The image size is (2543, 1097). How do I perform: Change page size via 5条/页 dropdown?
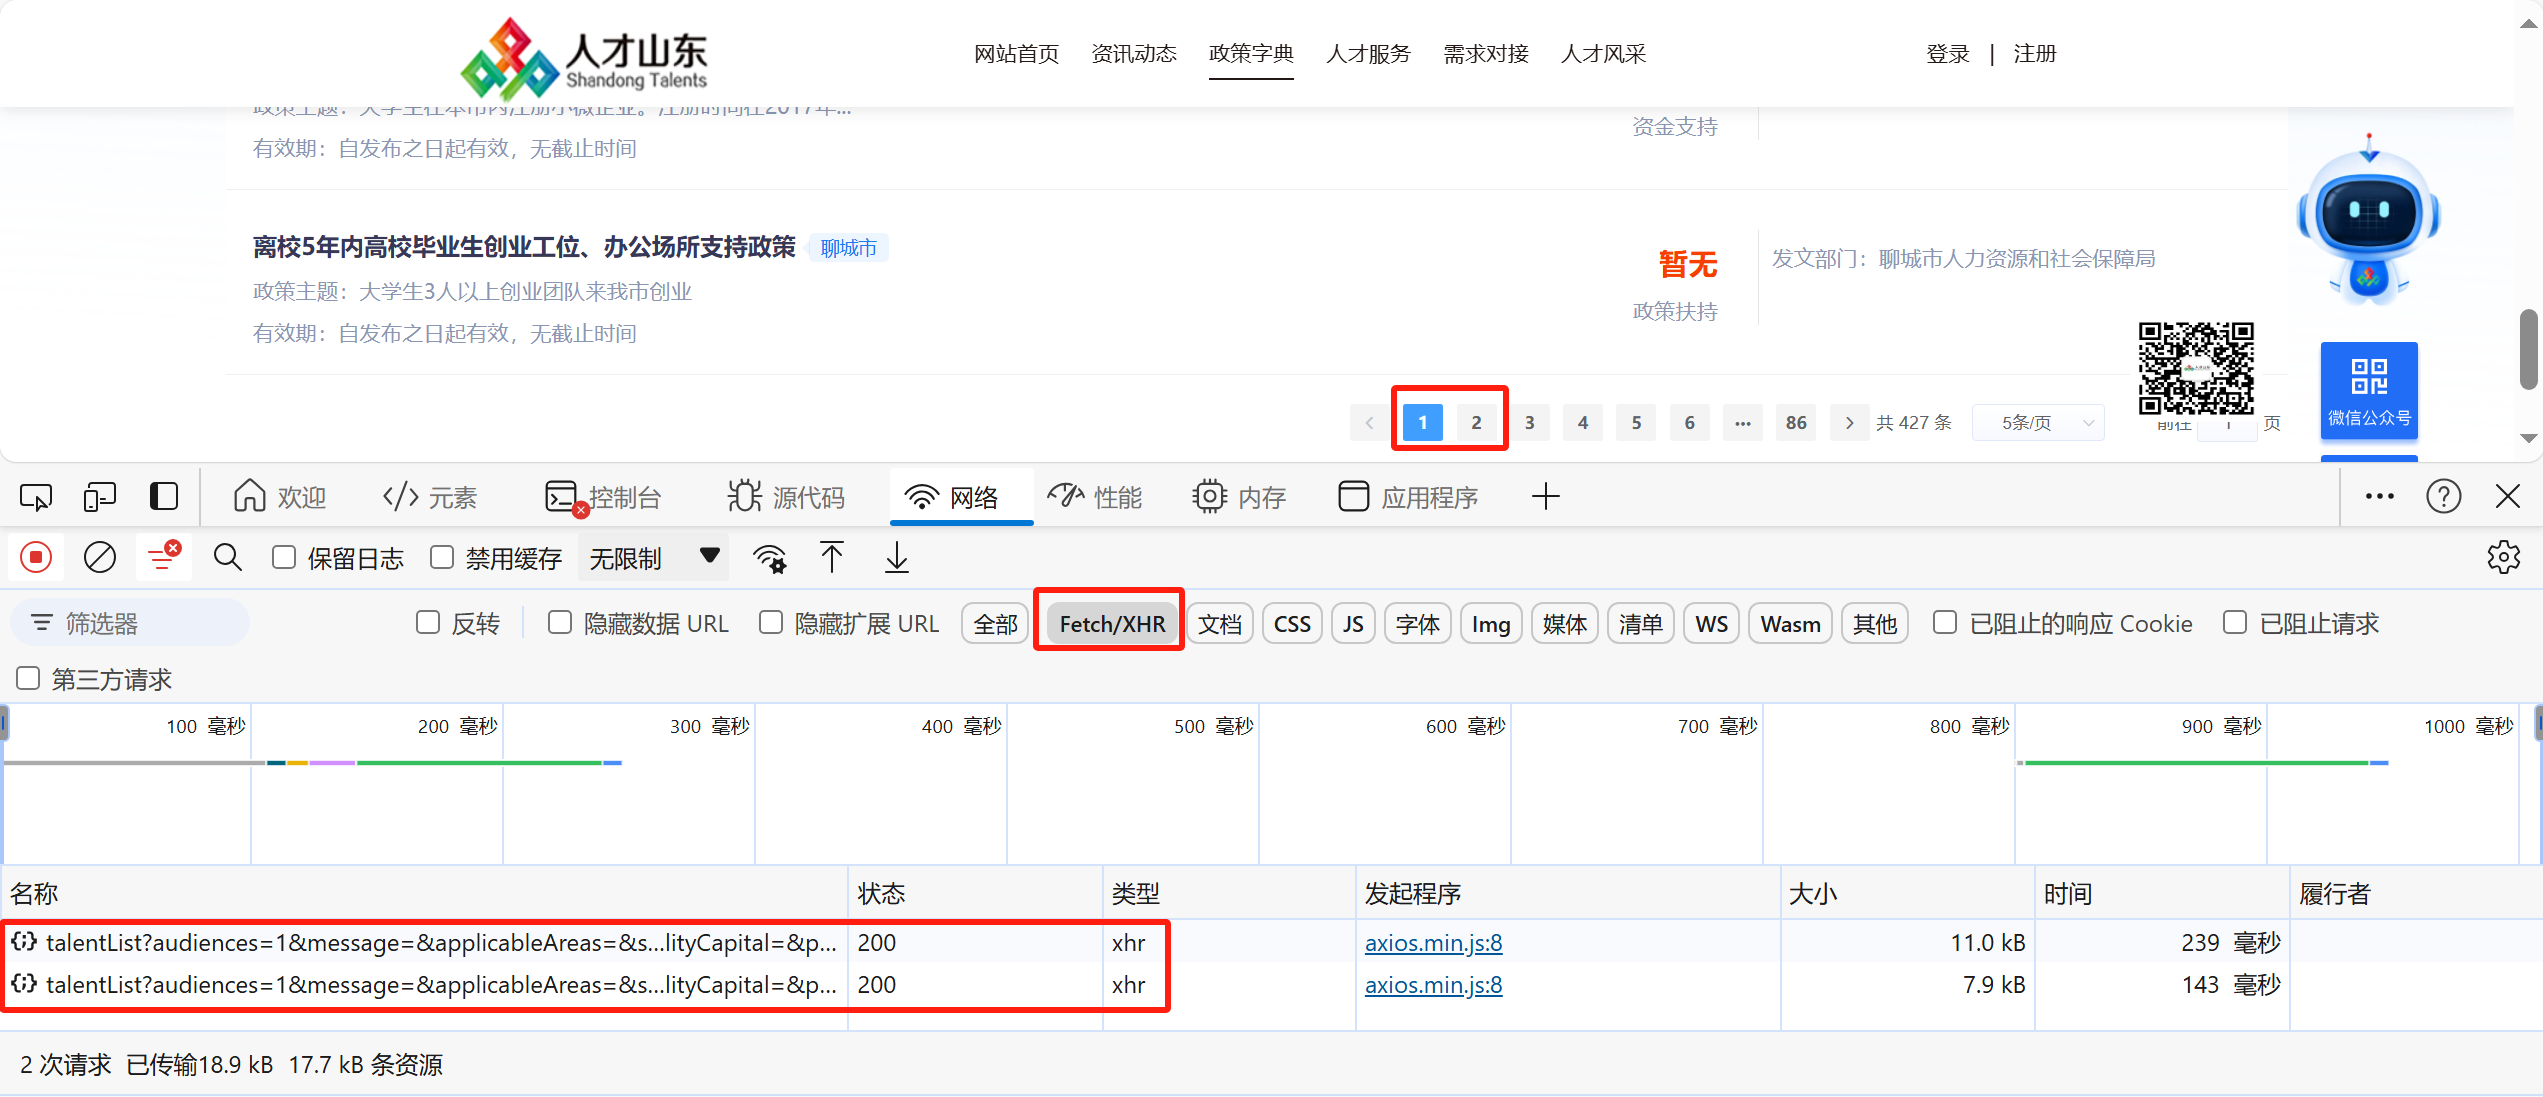pos(2038,422)
